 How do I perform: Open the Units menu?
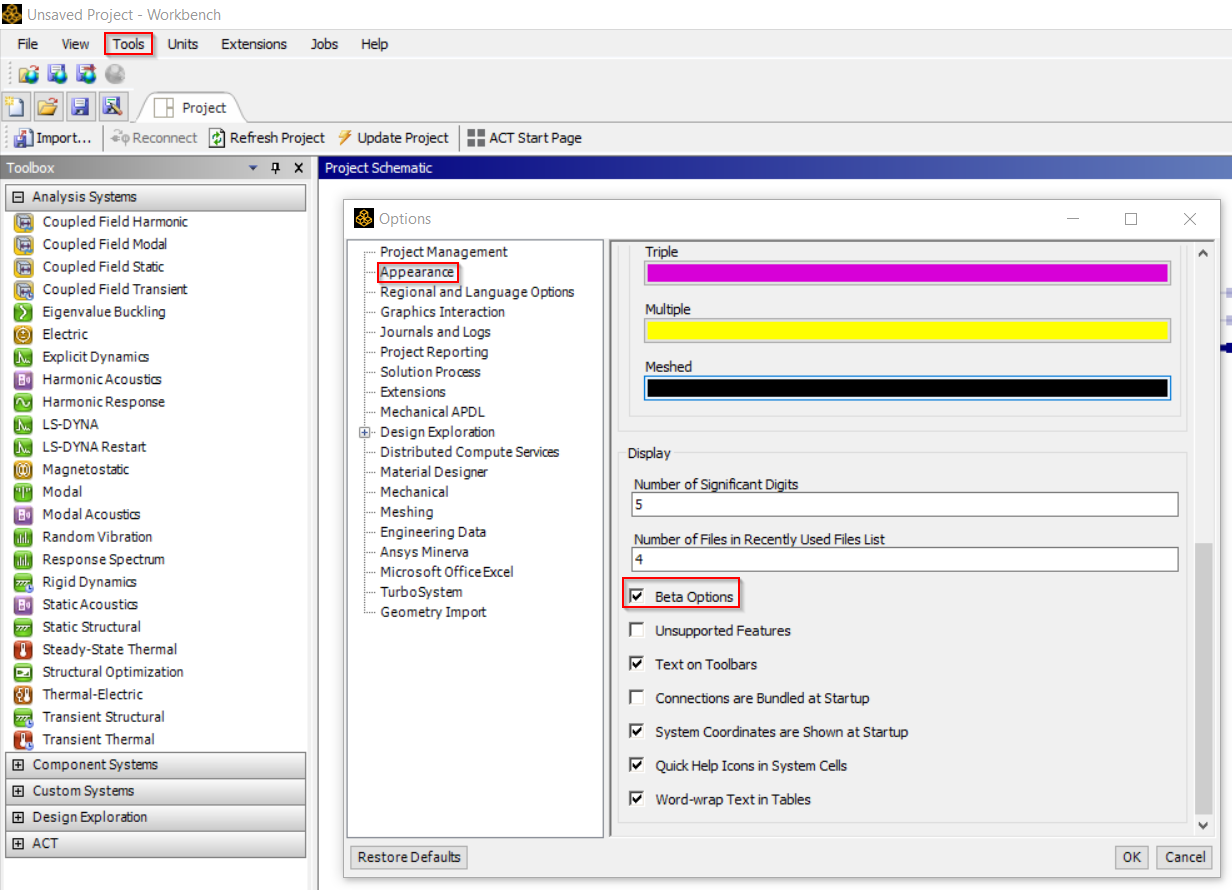click(x=183, y=44)
